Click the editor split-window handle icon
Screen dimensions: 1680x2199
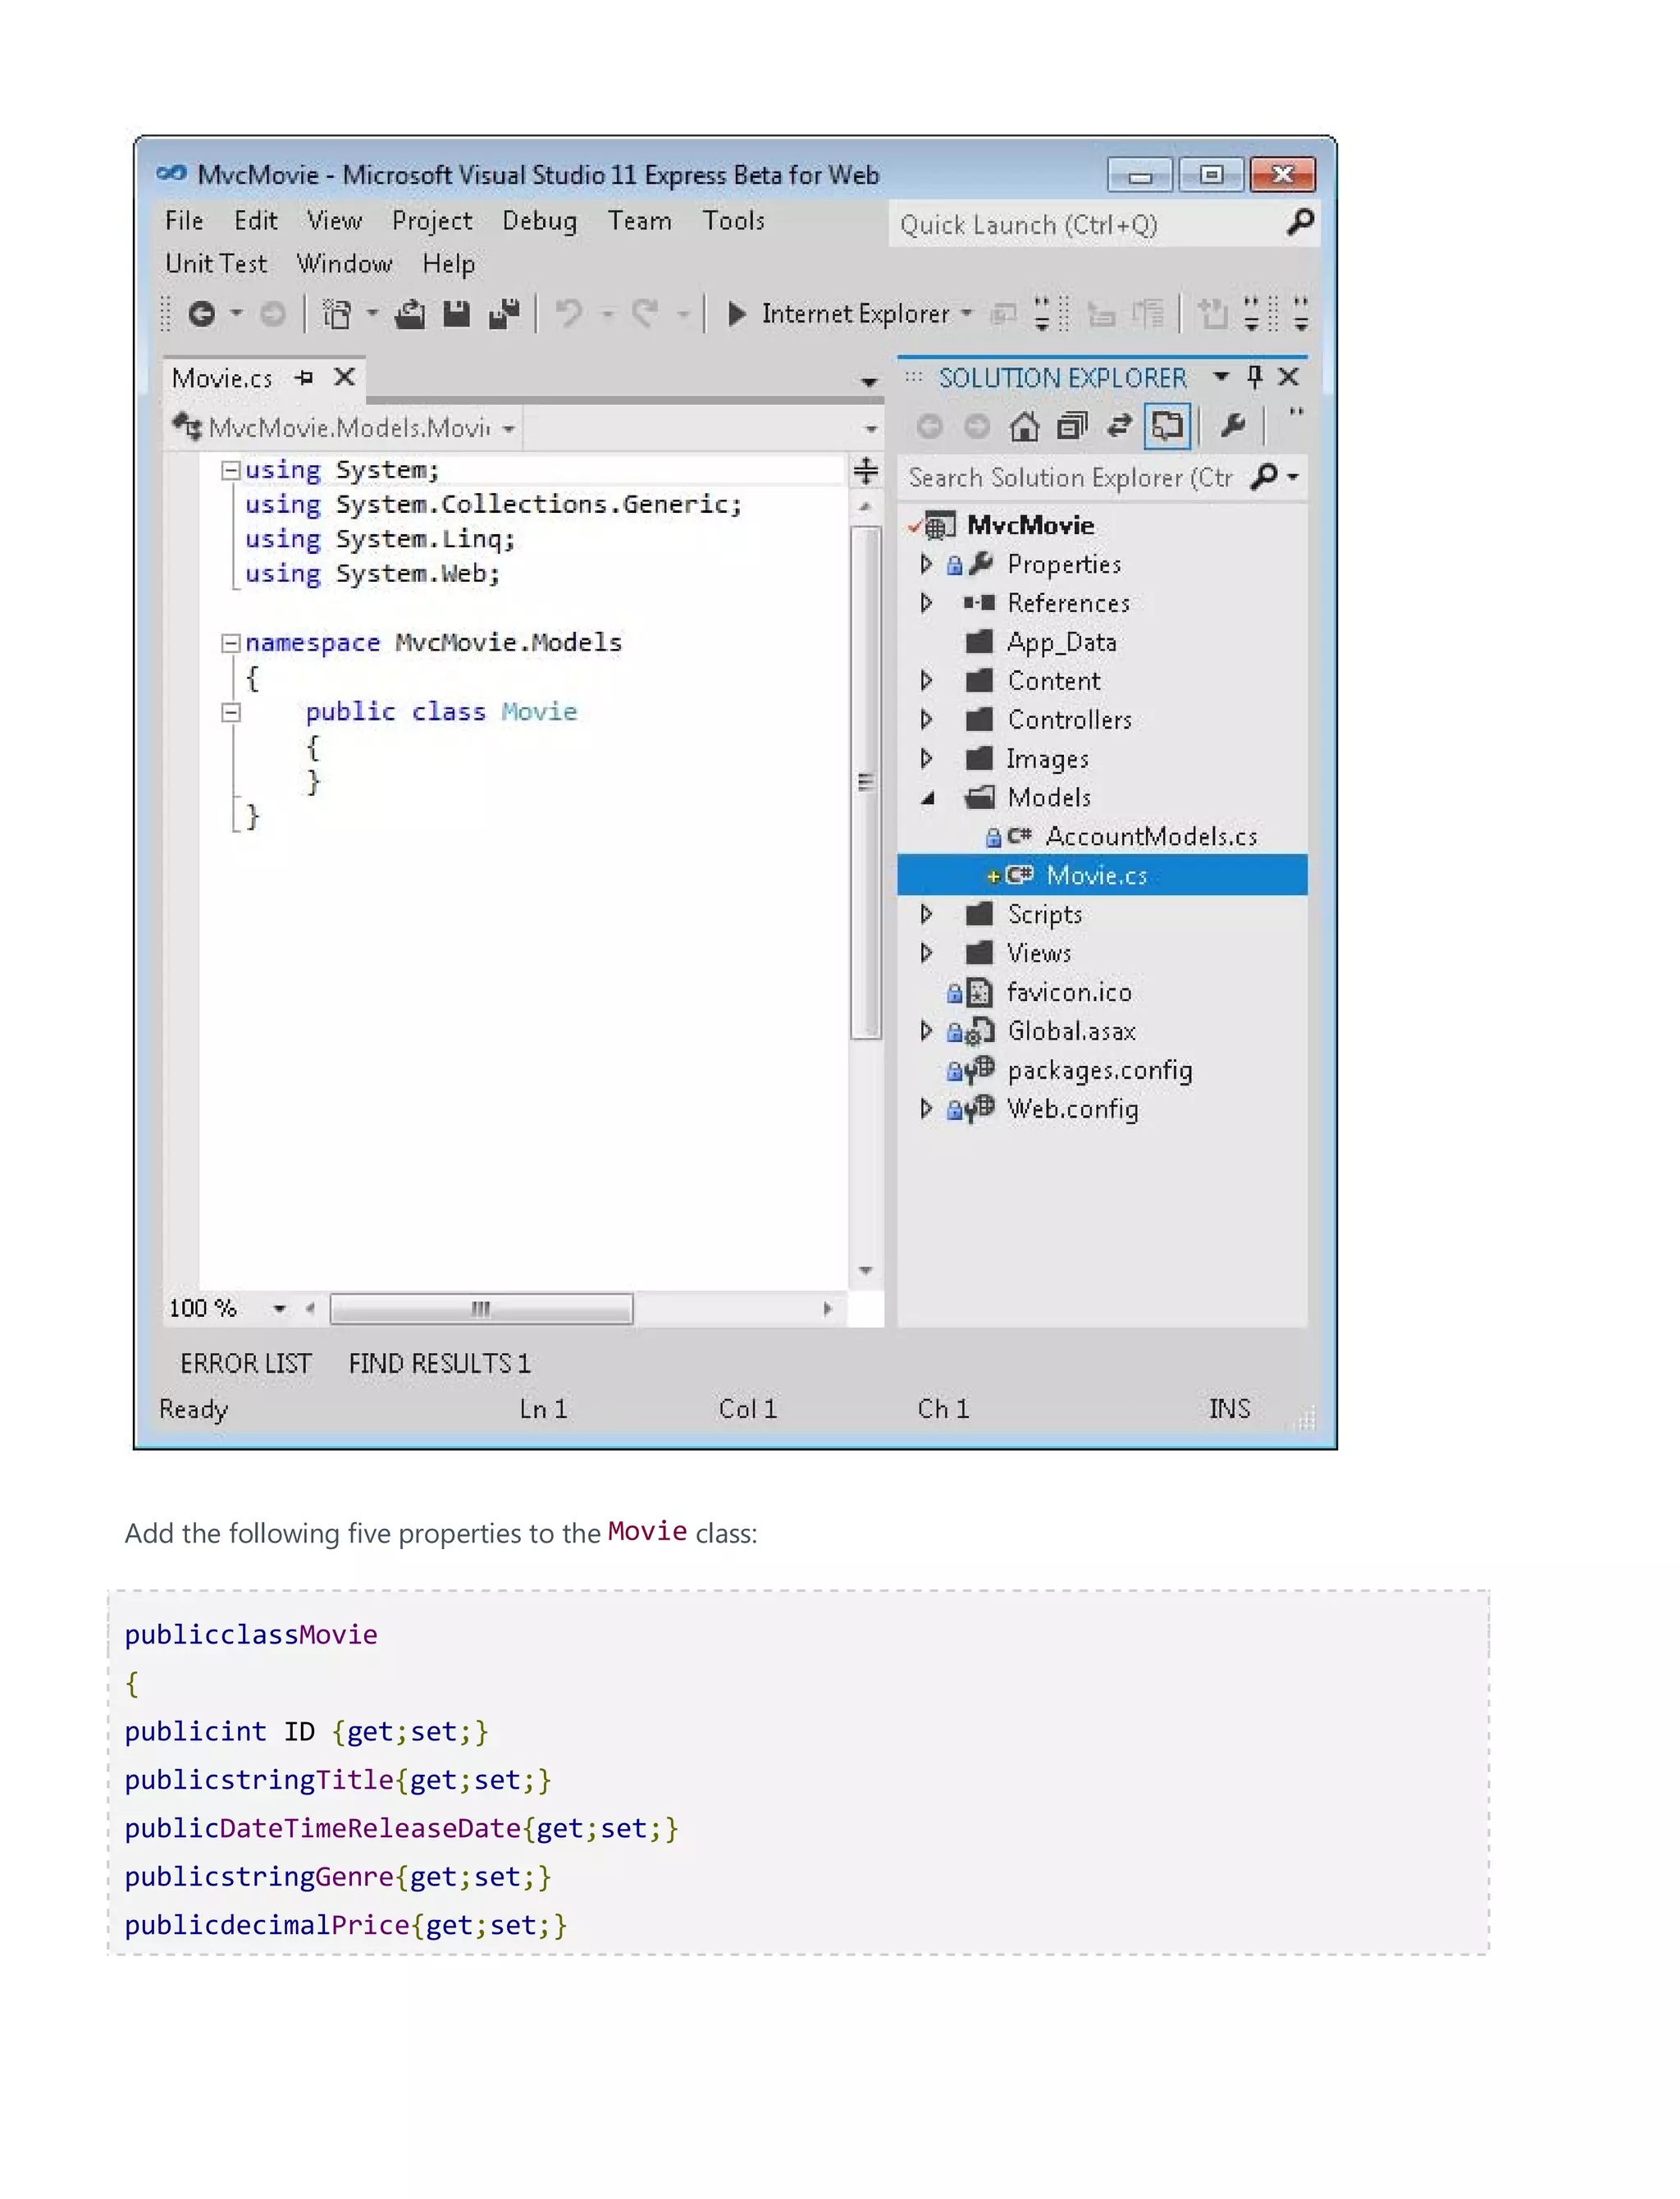(x=866, y=470)
